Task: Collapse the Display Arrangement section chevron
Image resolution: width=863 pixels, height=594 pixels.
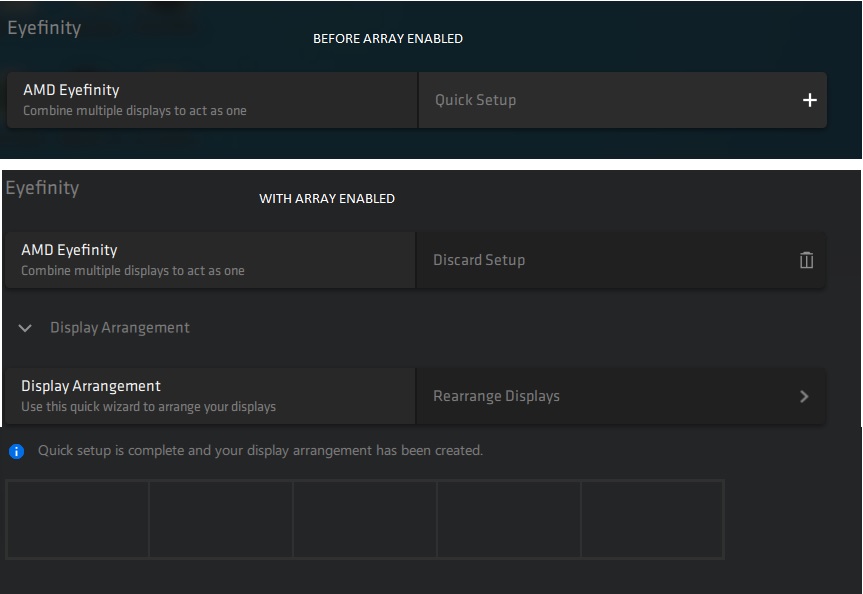Action: (25, 328)
